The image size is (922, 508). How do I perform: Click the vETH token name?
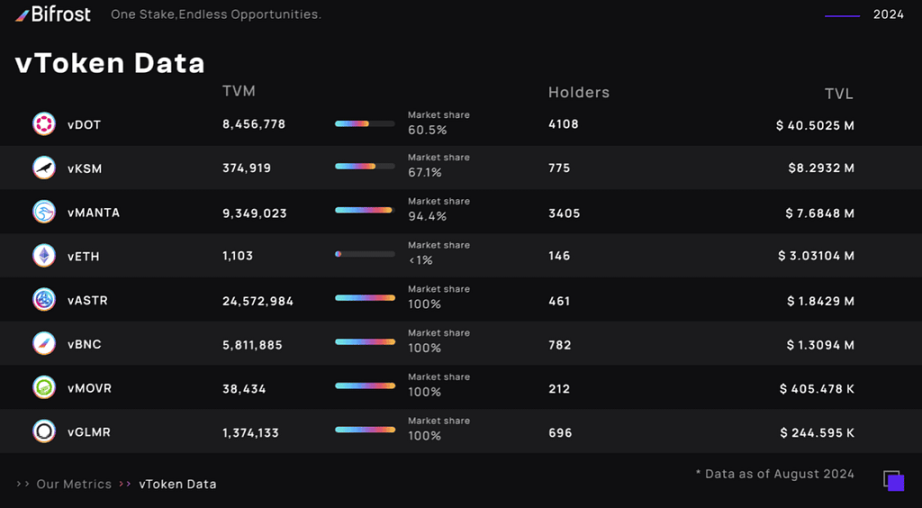pyautogui.click(x=83, y=256)
